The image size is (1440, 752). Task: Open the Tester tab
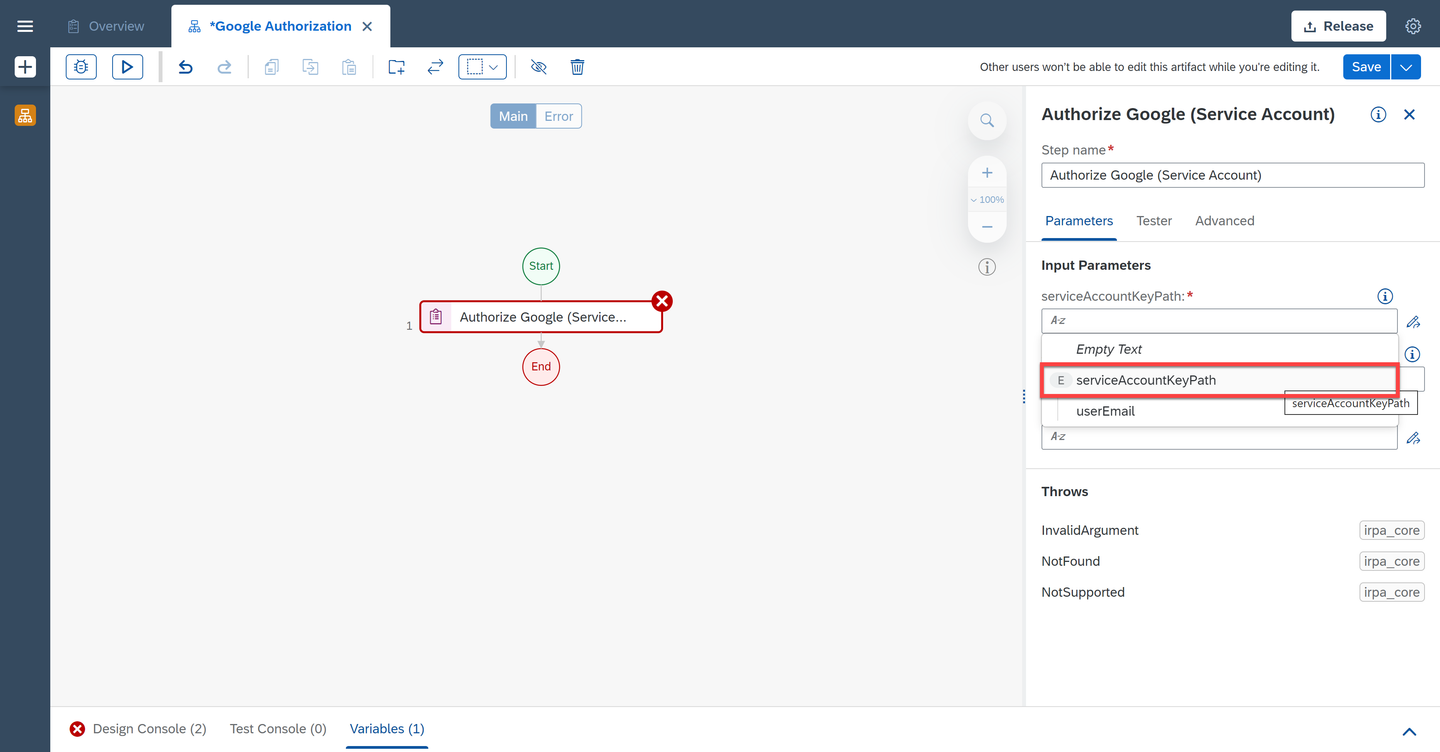[x=1154, y=221]
